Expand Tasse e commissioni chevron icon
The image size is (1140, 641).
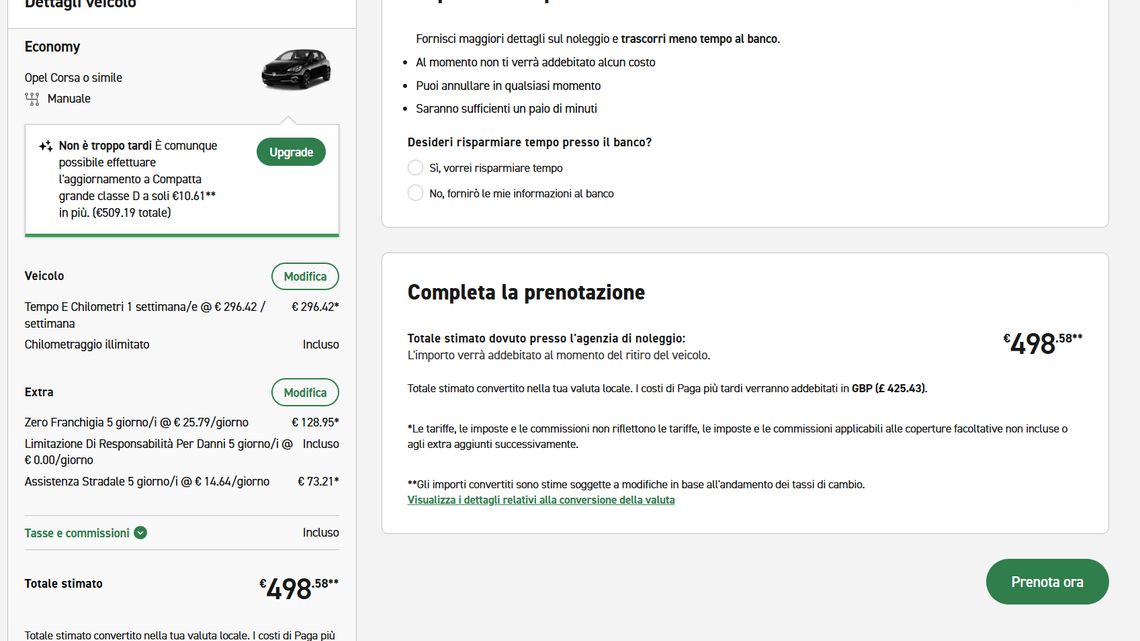pyautogui.click(x=140, y=533)
